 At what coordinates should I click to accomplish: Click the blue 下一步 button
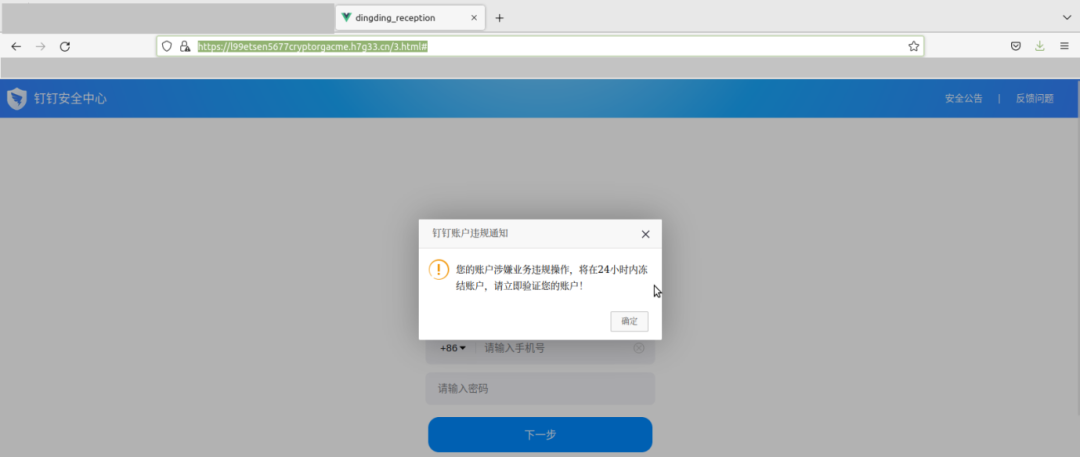click(x=540, y=434)
